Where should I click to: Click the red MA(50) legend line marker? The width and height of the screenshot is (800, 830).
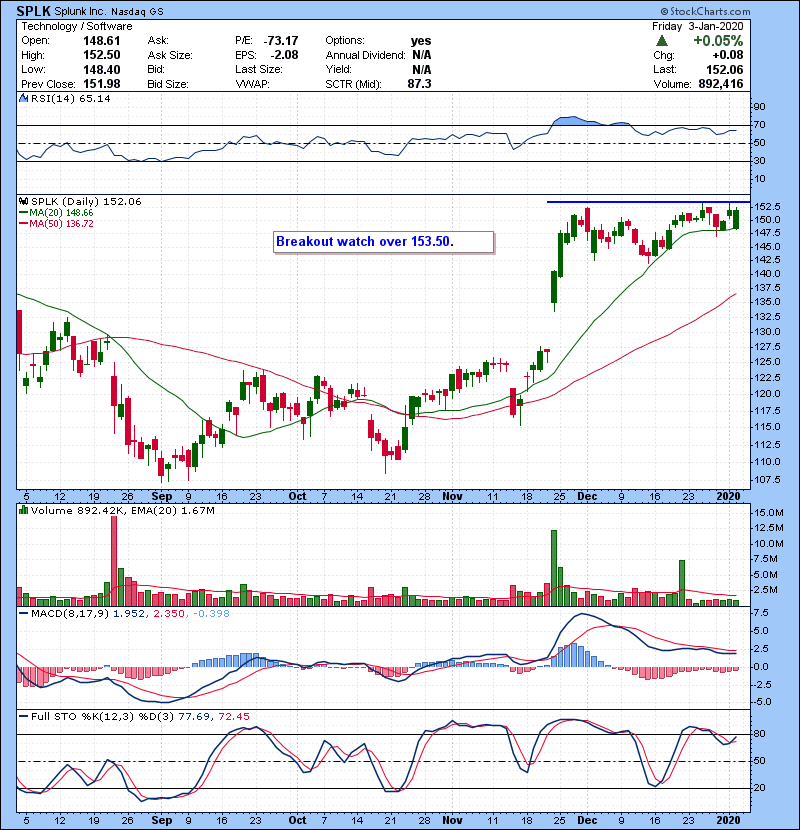pos(24,224)
